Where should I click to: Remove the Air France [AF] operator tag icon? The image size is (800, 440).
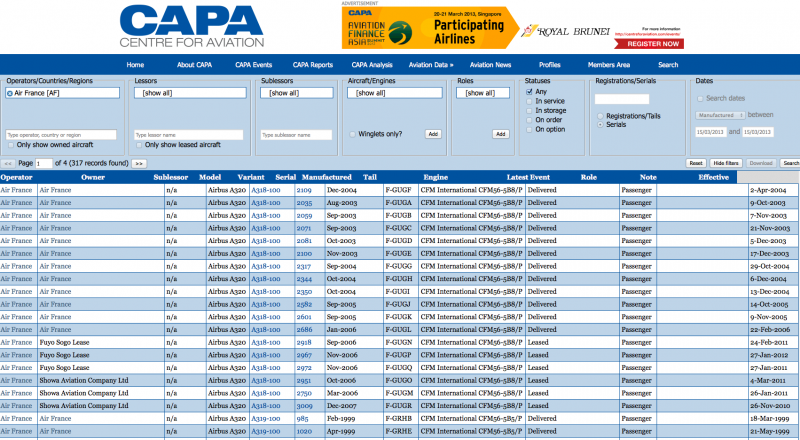pyautogui.click(x=10, y=93)
